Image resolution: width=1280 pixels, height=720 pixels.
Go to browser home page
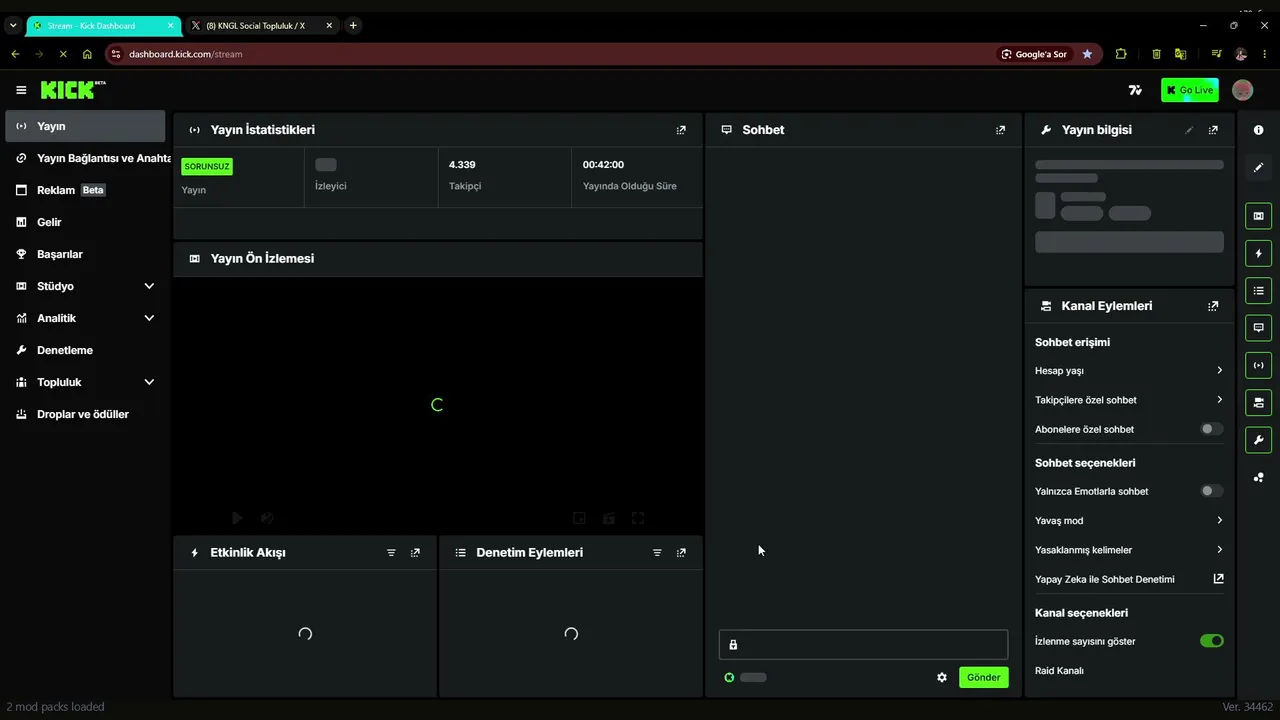click(87, 54)
